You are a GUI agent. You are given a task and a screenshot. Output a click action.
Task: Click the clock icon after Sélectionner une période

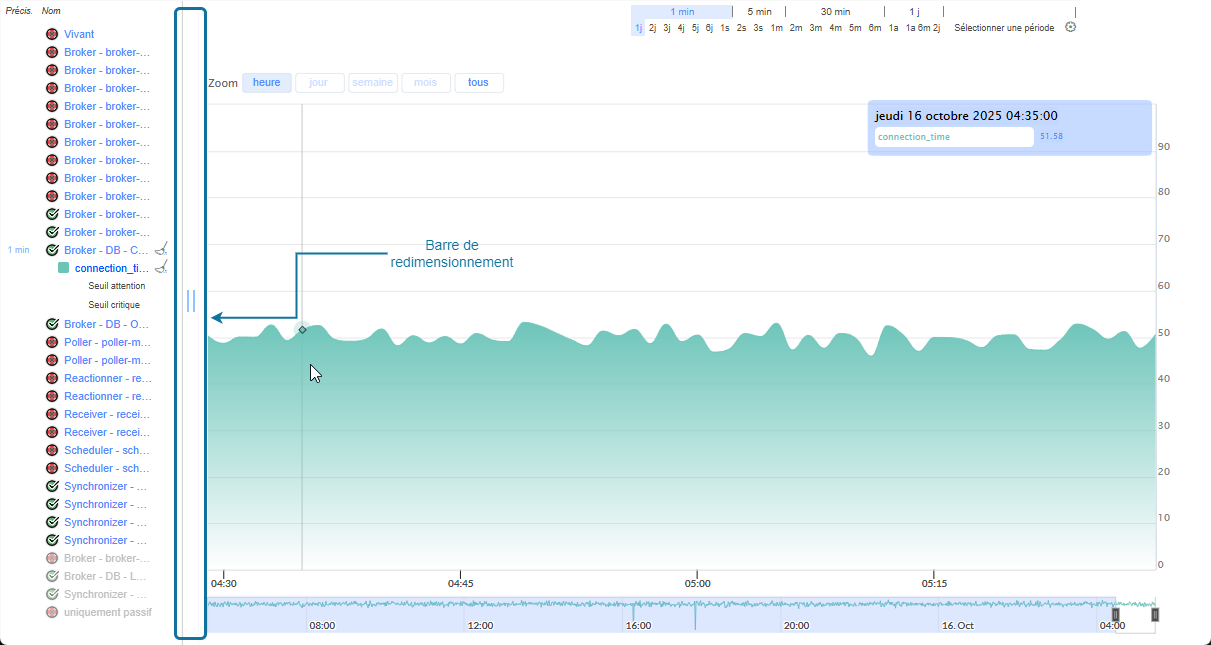[x=1070, y=27]
